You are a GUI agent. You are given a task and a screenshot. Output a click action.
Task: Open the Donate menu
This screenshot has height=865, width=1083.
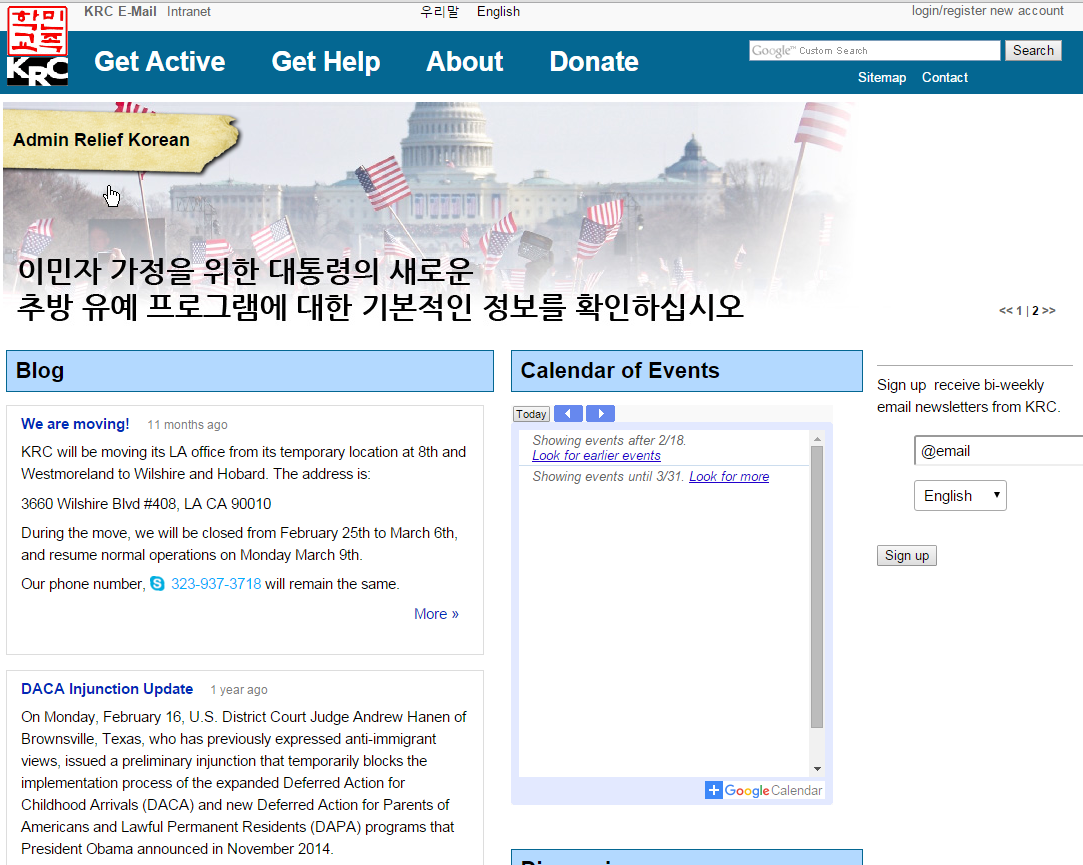594,61
